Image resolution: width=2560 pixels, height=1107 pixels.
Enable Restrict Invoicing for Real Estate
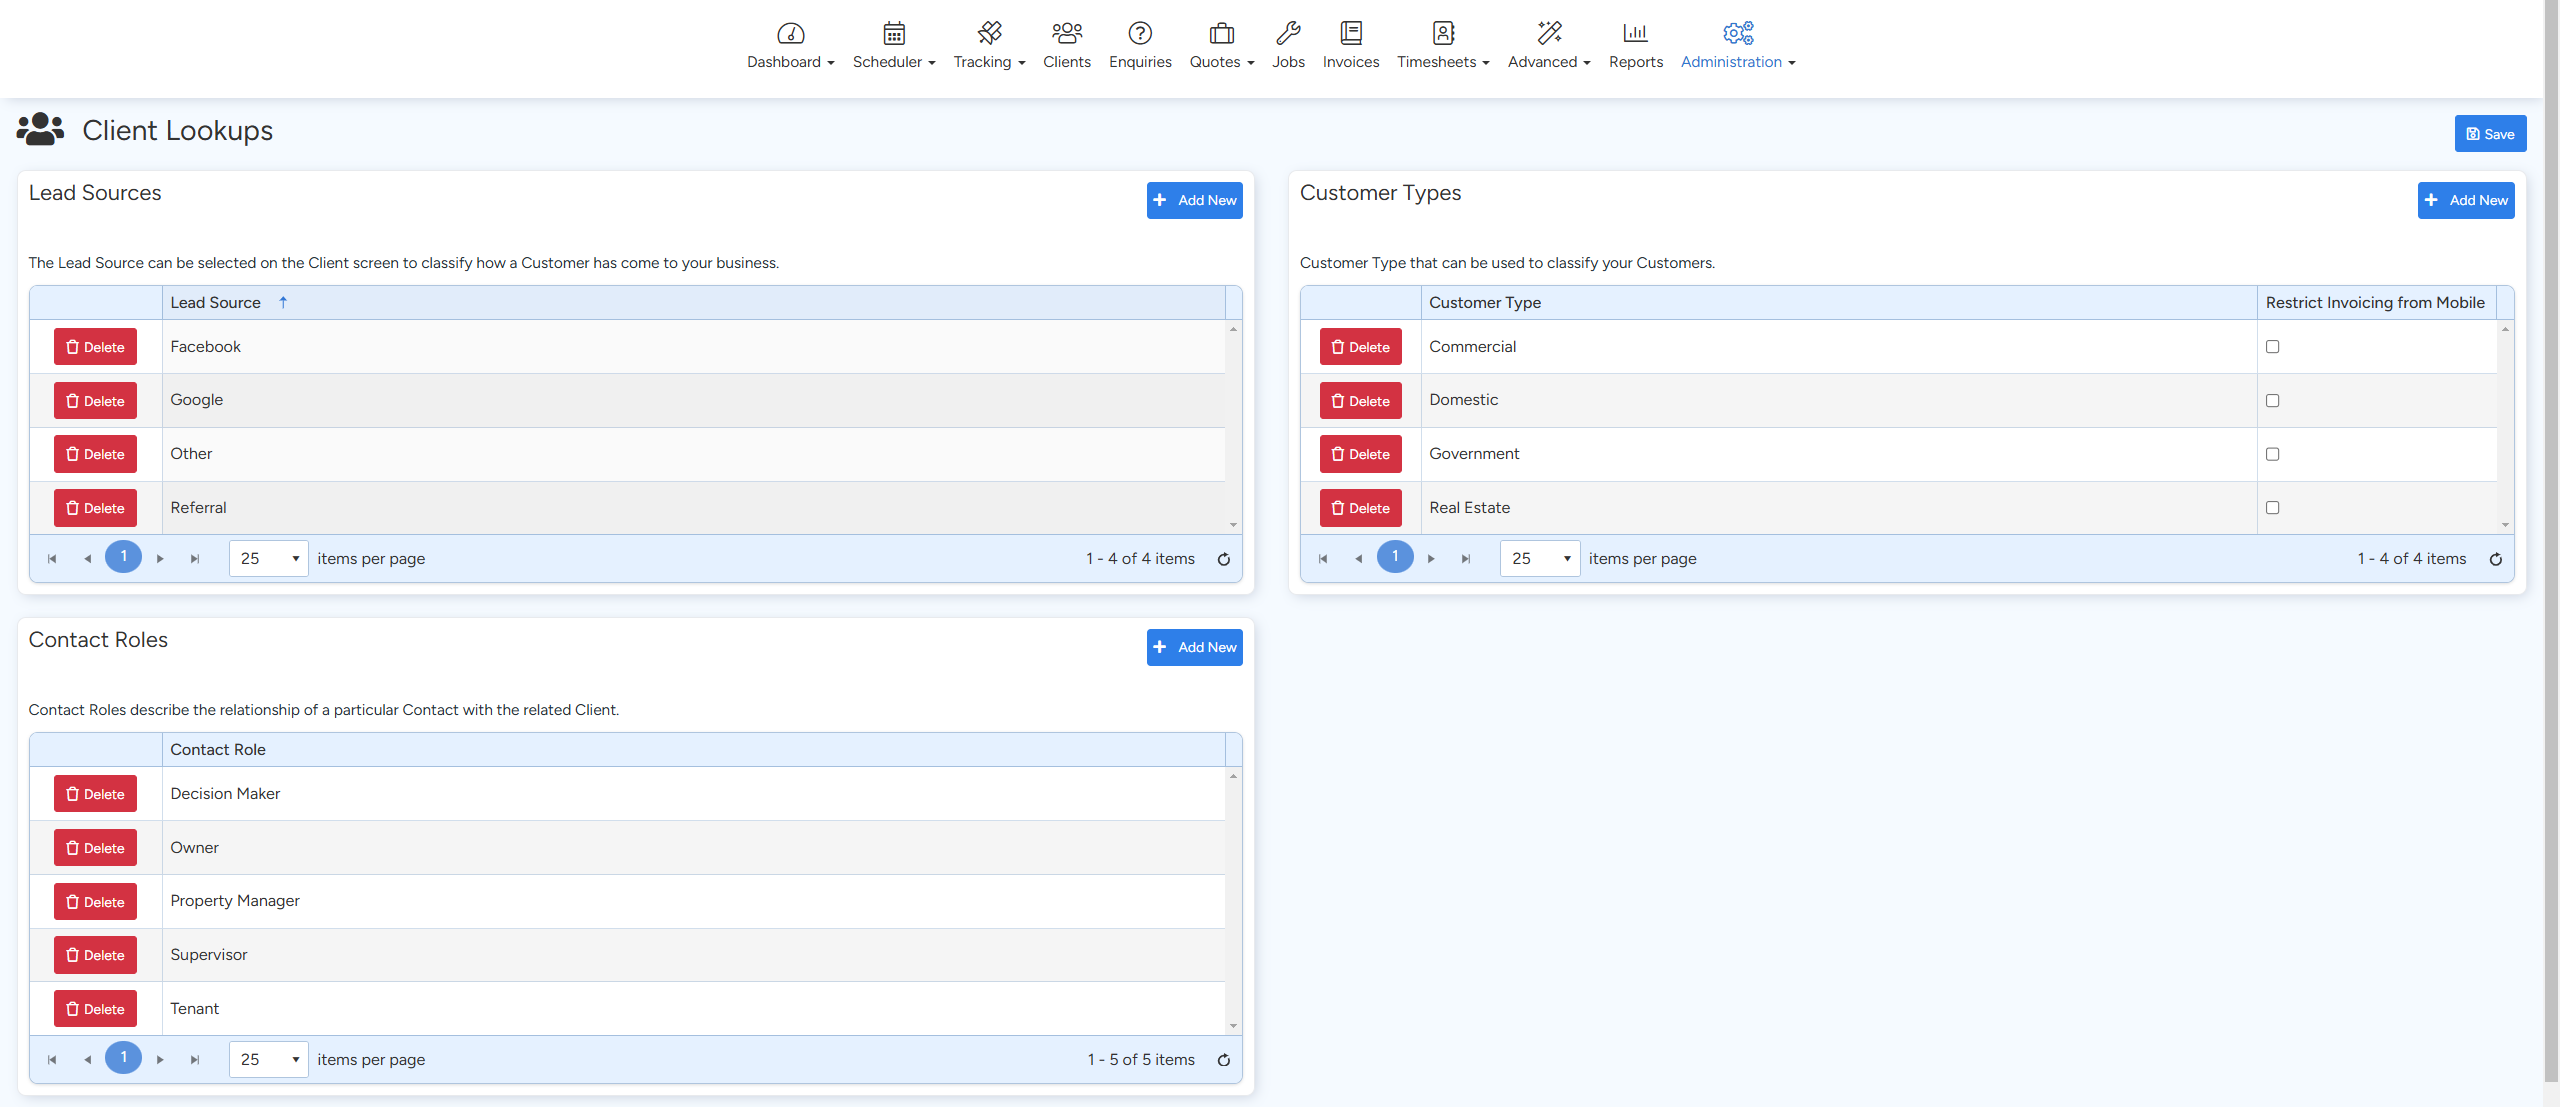(2272, 508)
